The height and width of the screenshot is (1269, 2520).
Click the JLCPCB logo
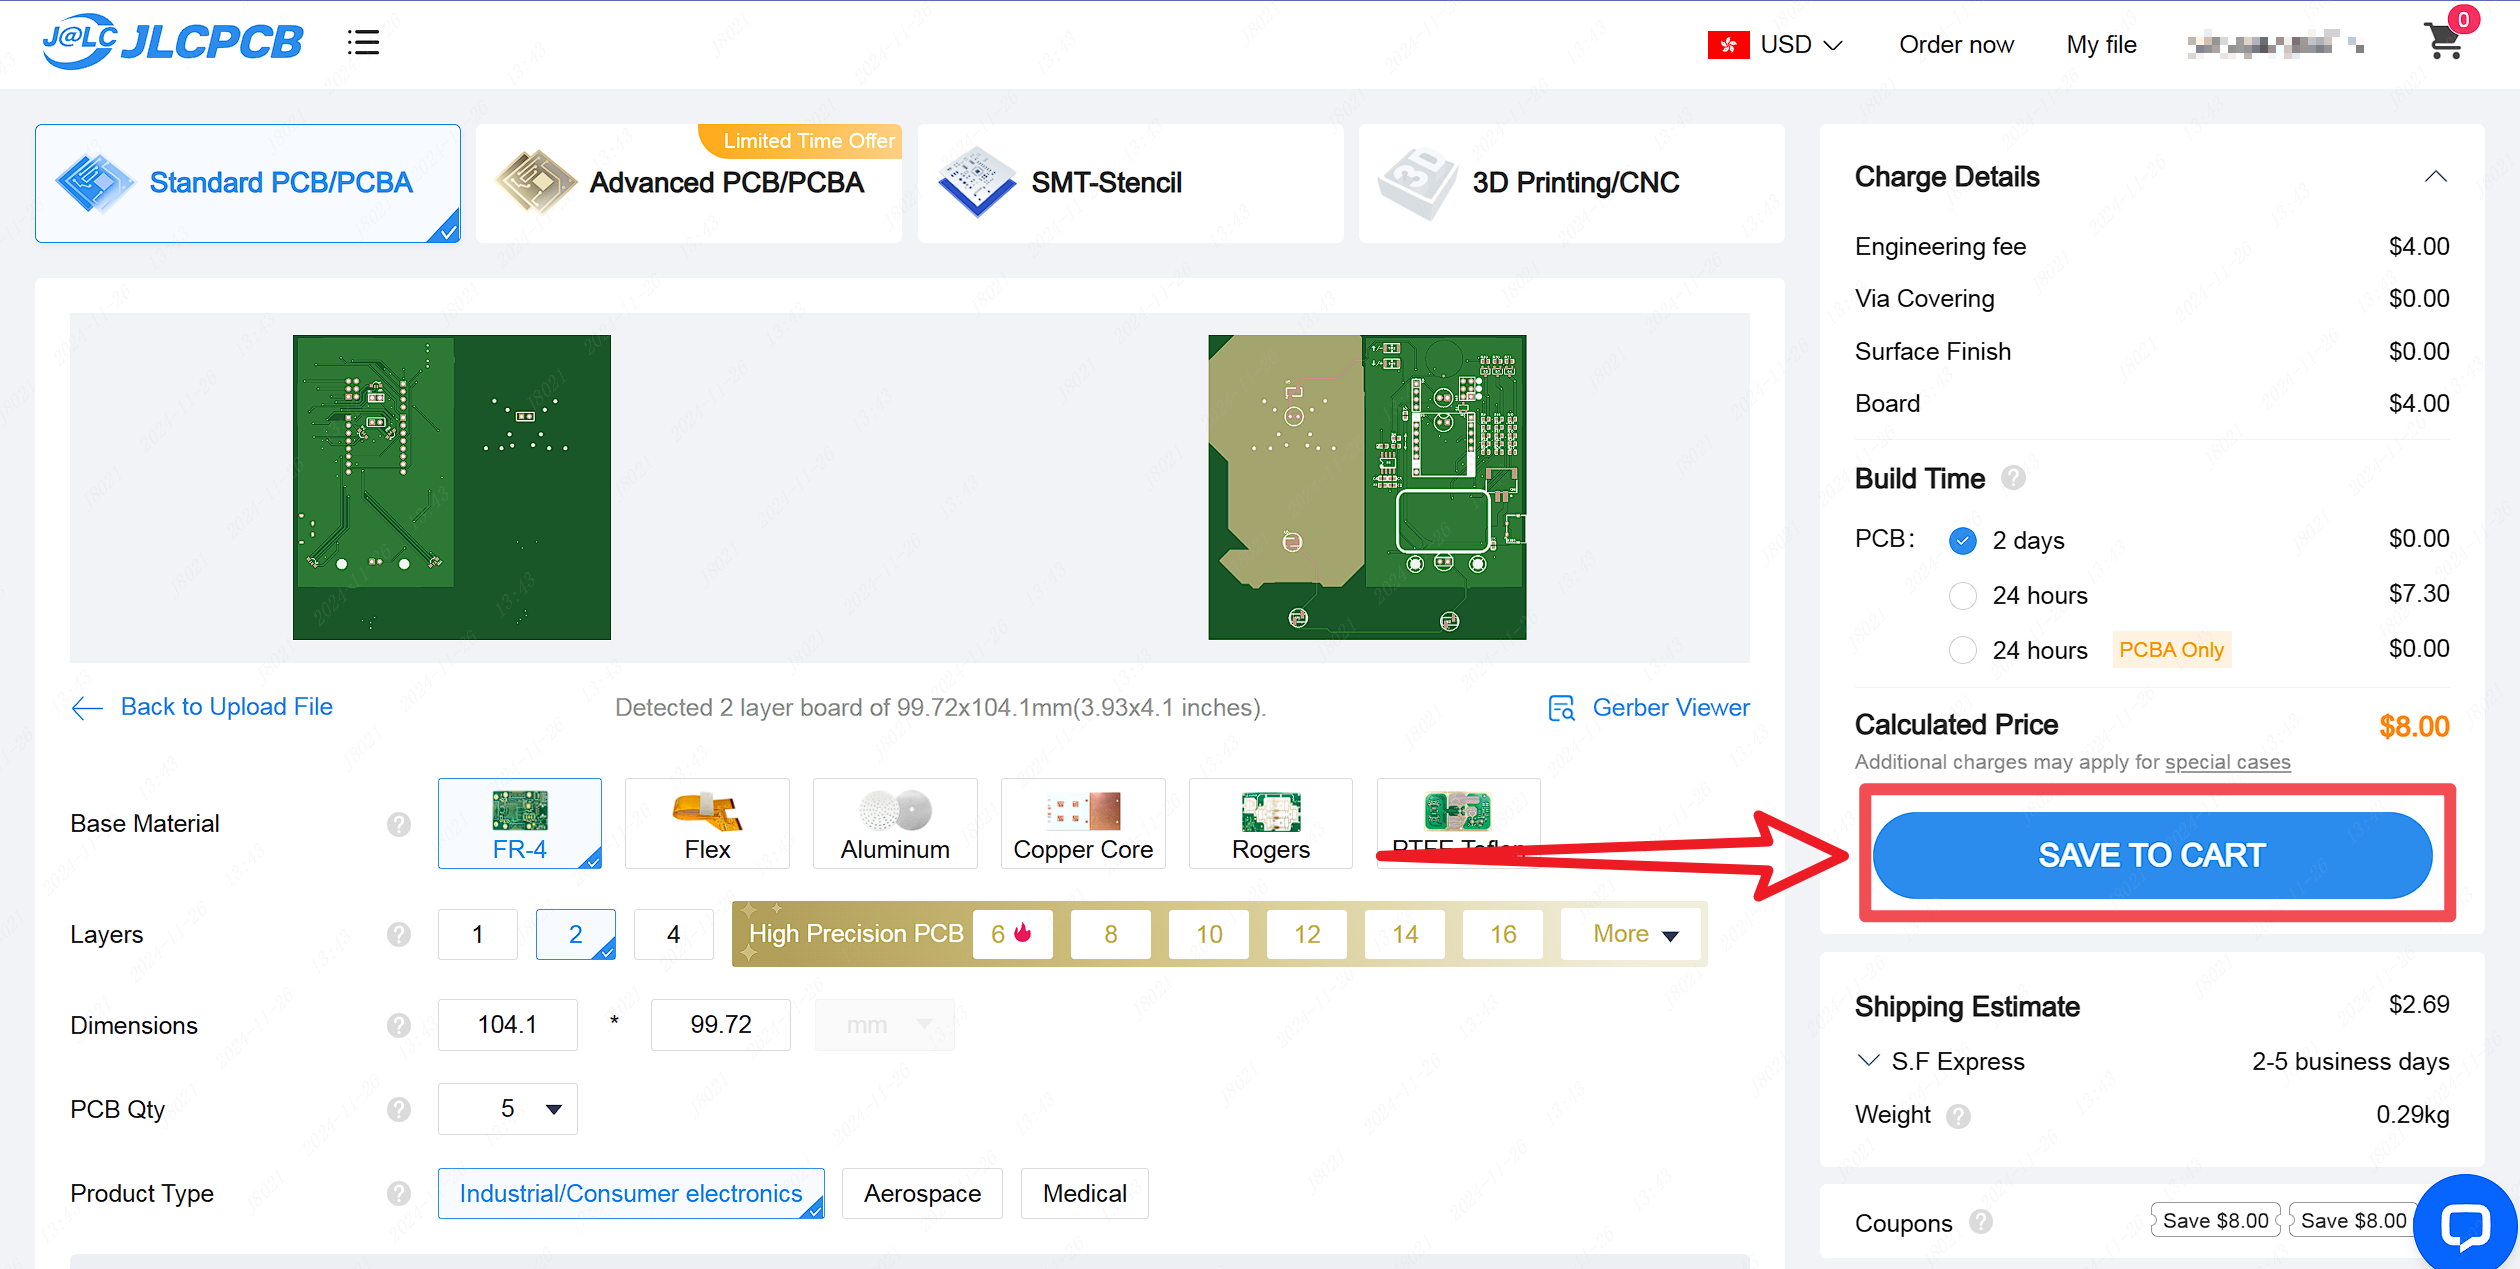172,42
